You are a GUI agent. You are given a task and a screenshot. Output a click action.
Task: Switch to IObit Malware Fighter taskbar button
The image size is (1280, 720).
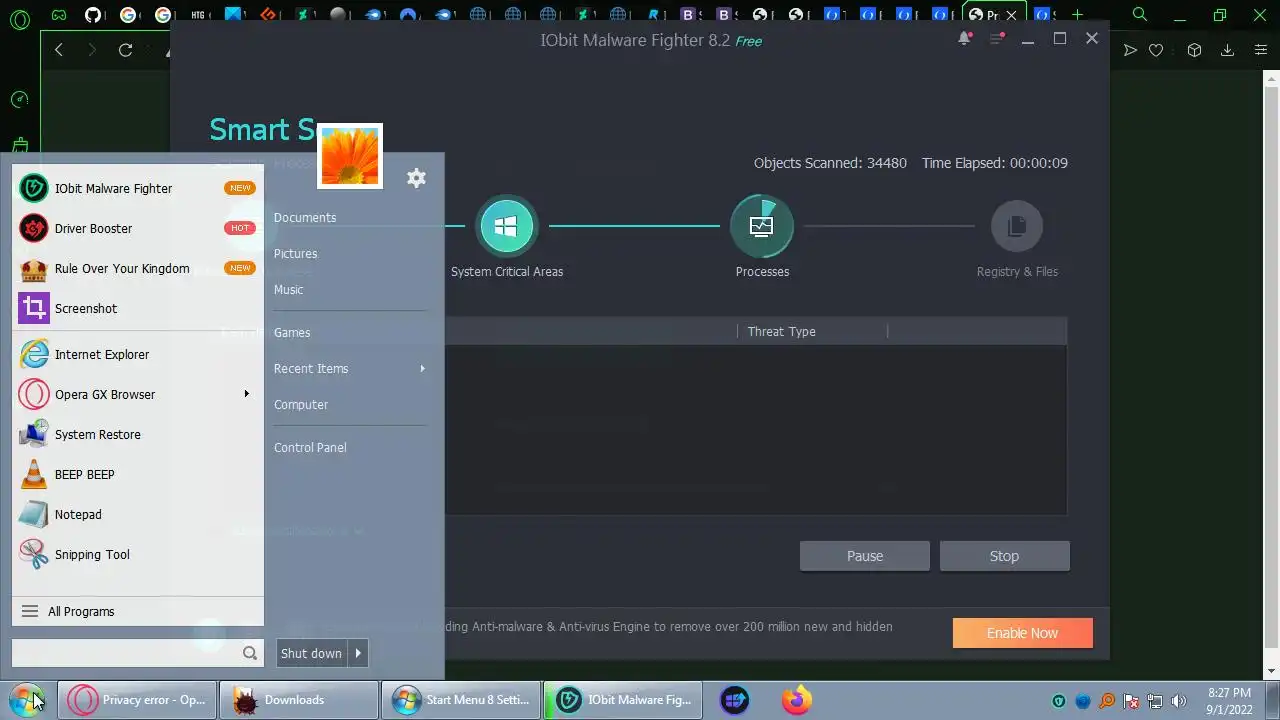coord(624,700)
